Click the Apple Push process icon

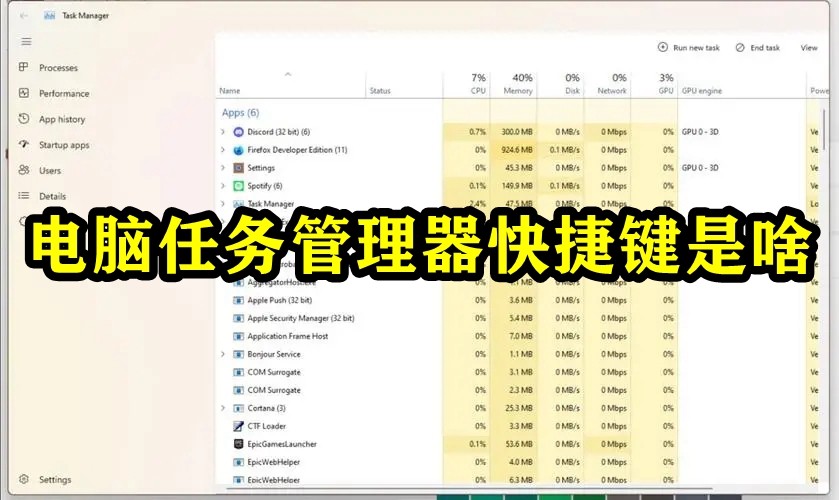point(239,300)
